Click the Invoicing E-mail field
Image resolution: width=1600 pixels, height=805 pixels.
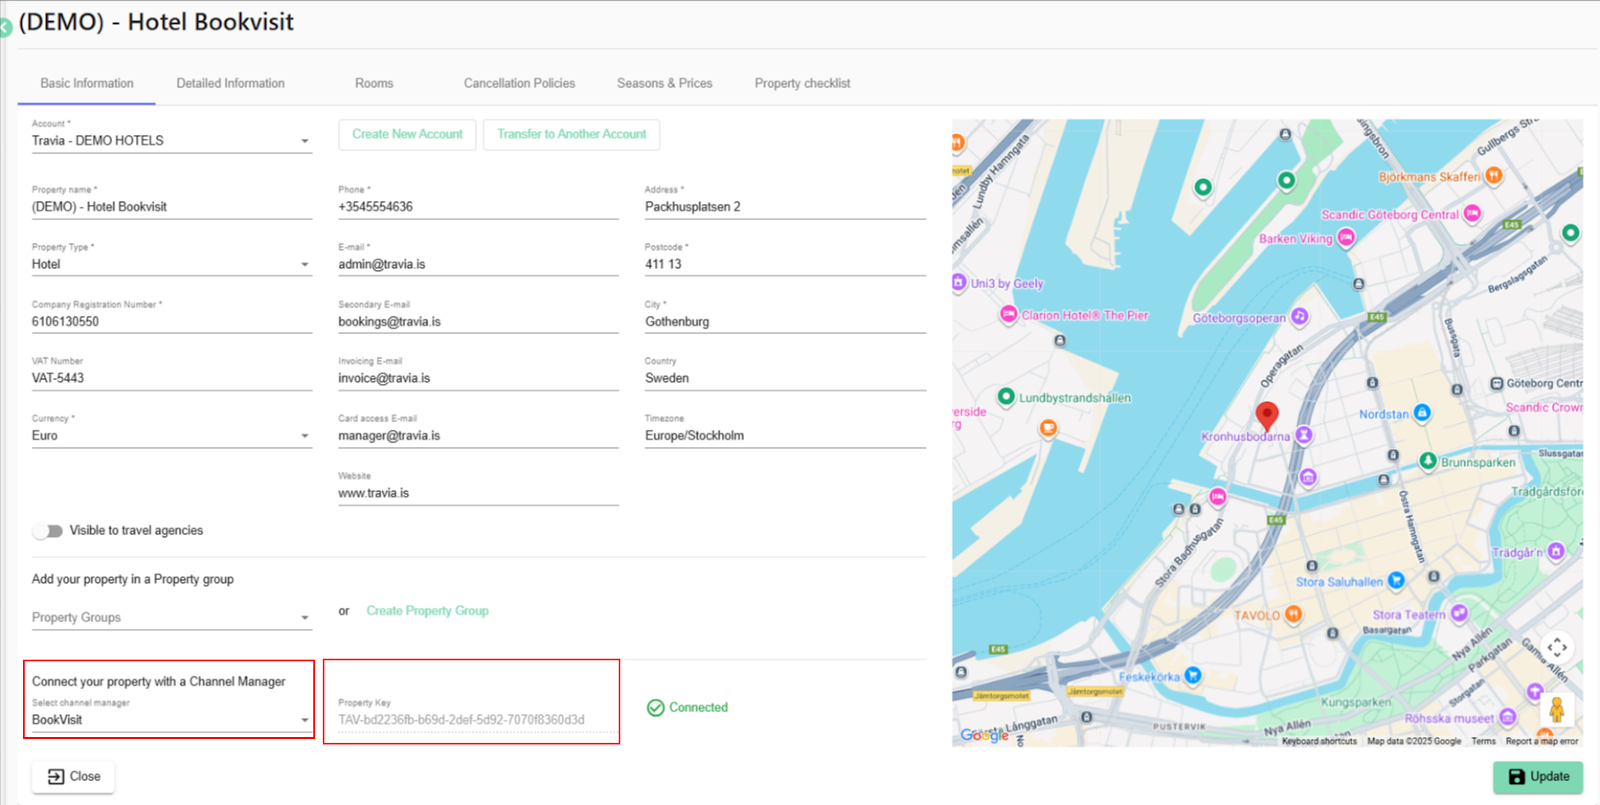pyautogui.click(x=478, y=379)
